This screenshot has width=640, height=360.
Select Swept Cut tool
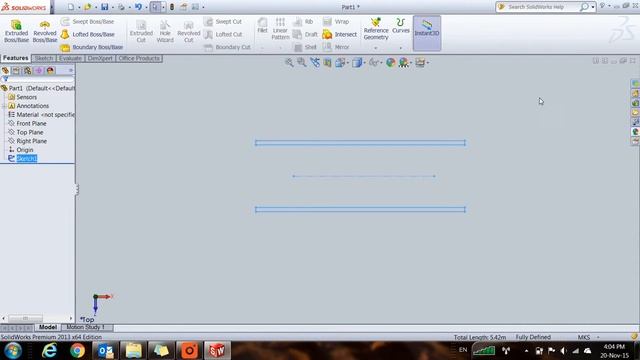223,22
